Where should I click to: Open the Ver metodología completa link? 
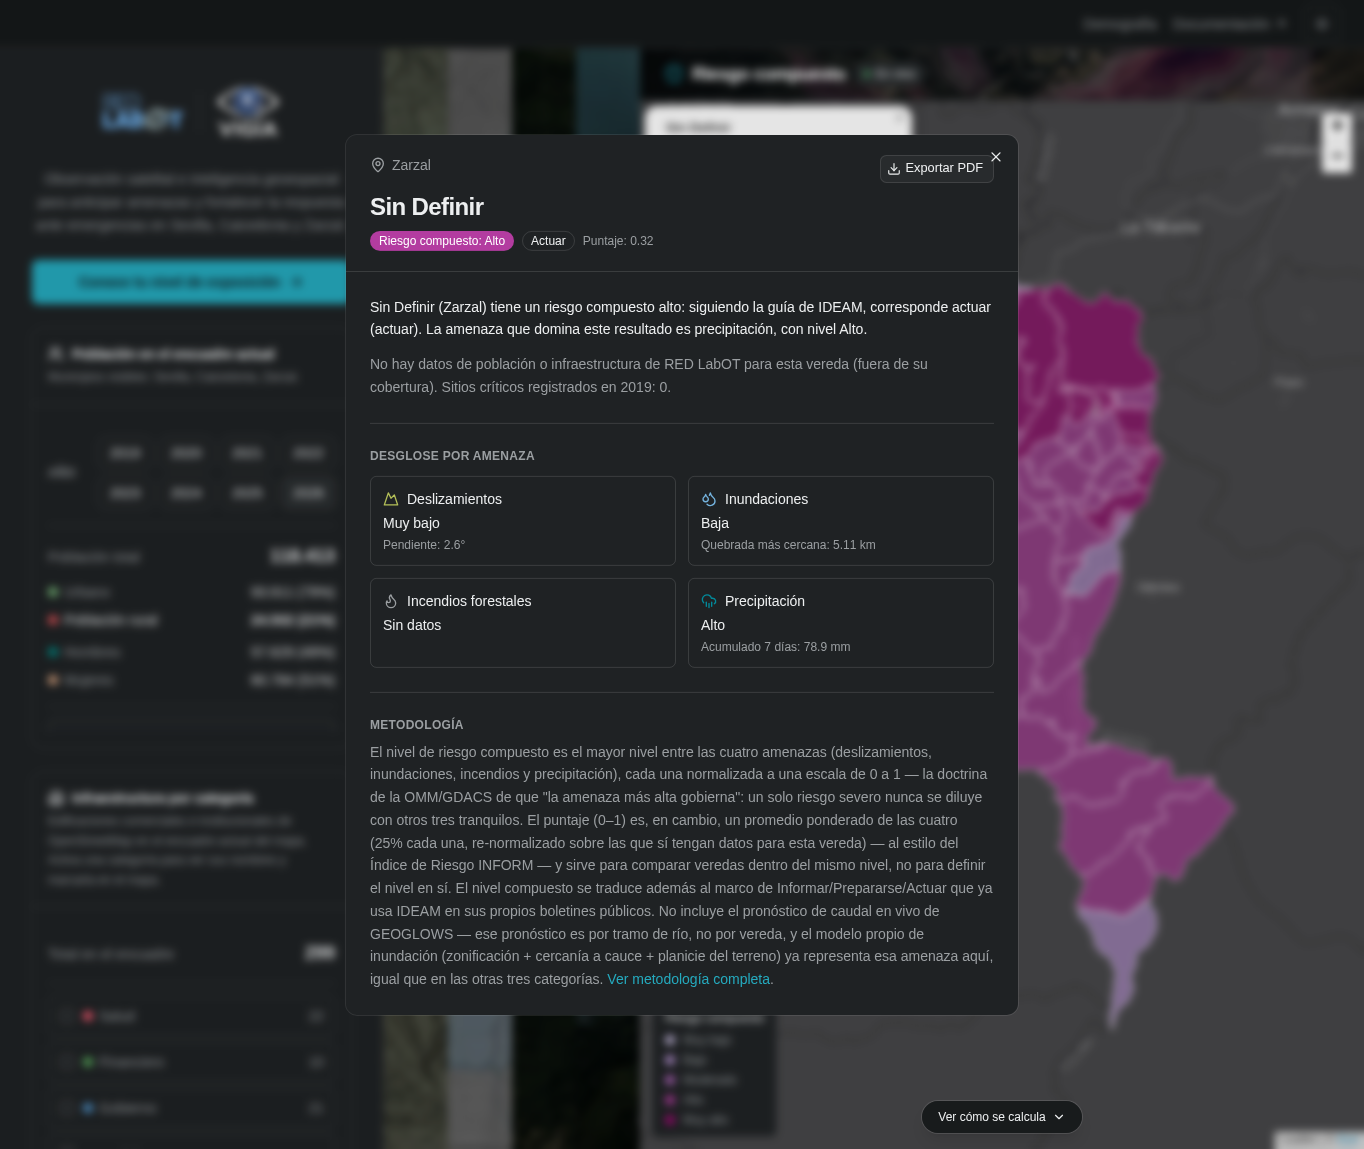[x=689, y=979]
